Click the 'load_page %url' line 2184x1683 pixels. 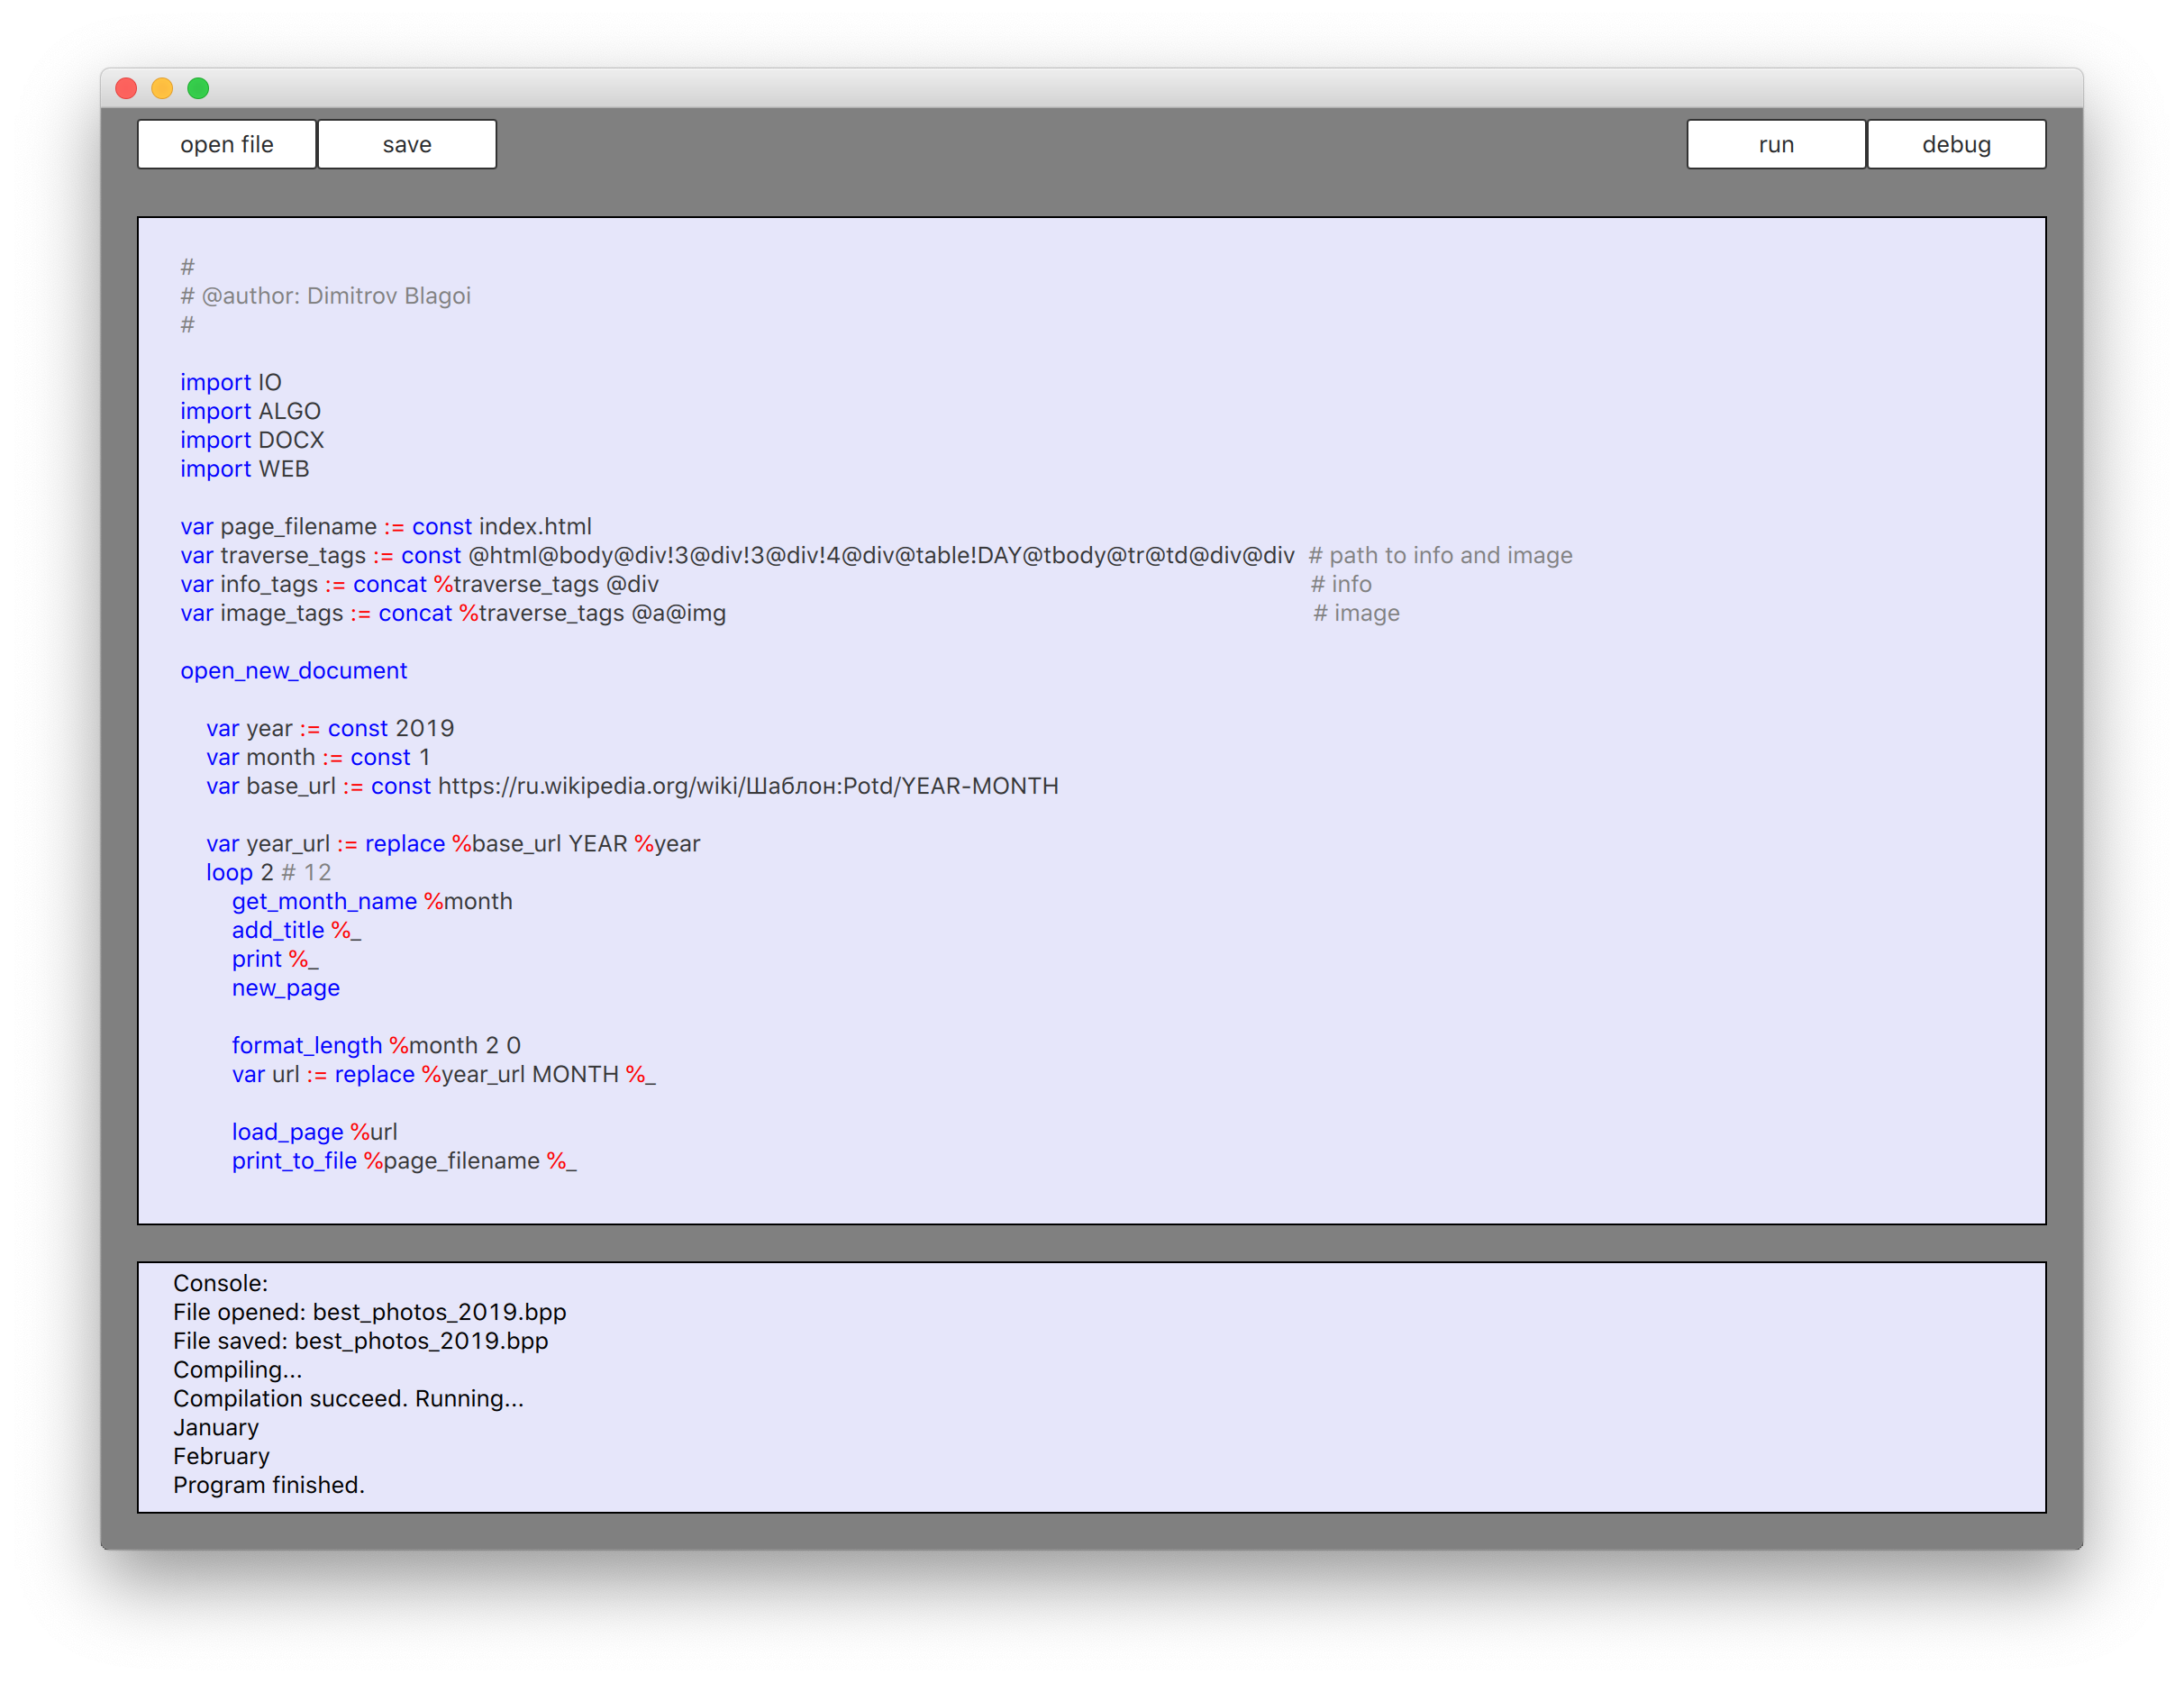pyautogui.click(x=315, y=1133)
